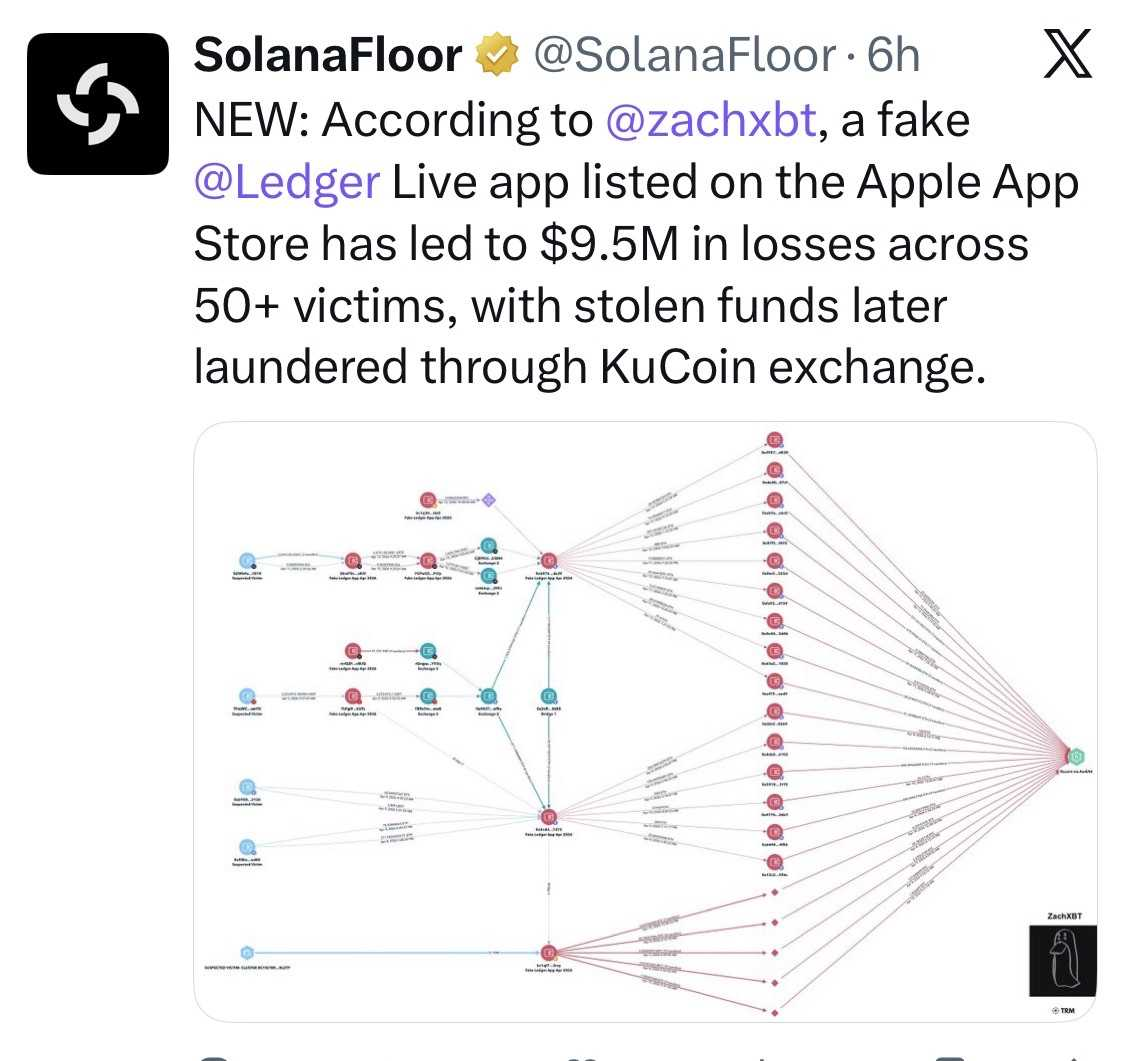
Task: Select the bottom-left hexagon victim cluster node
Action: tap(247, 953)
